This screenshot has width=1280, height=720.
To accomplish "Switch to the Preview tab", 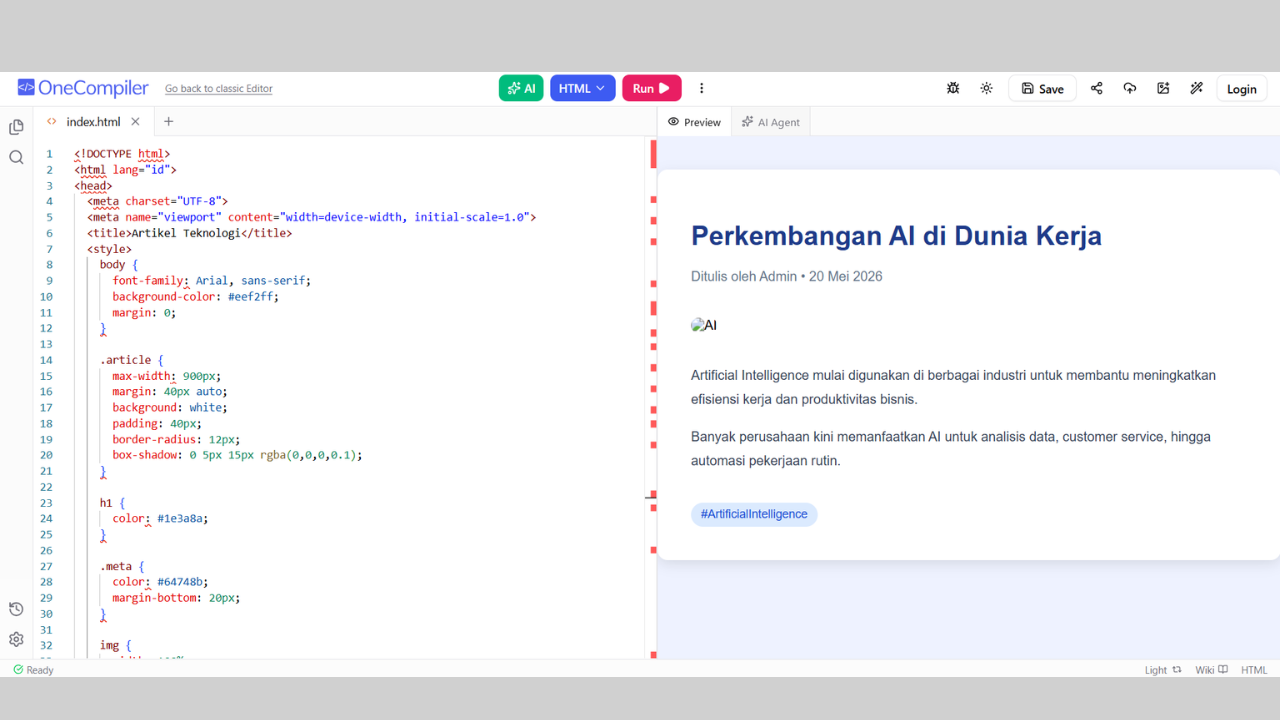I will (x=694, y=122).
